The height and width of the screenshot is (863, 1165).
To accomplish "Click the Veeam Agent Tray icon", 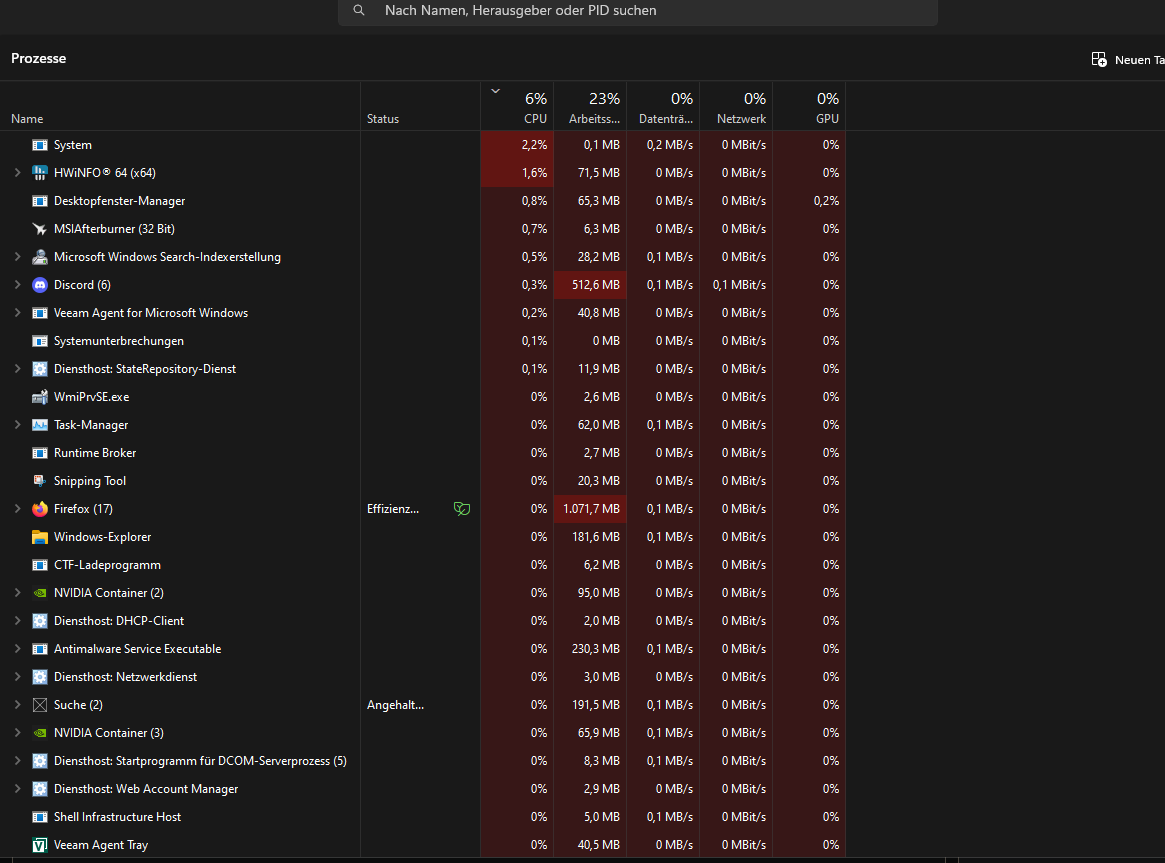I will [x=40, y=845].
